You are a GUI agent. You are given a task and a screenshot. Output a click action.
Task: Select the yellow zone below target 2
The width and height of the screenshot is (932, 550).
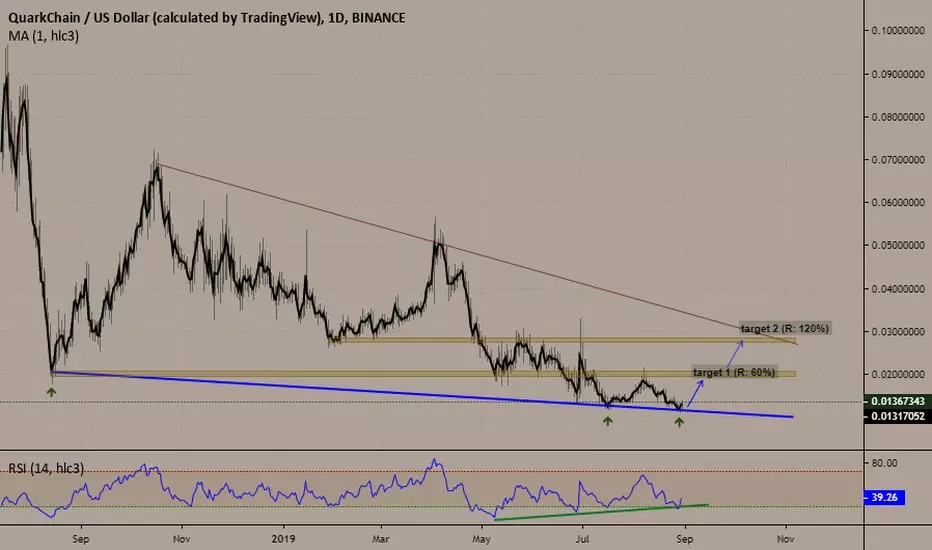click(563, 340)
